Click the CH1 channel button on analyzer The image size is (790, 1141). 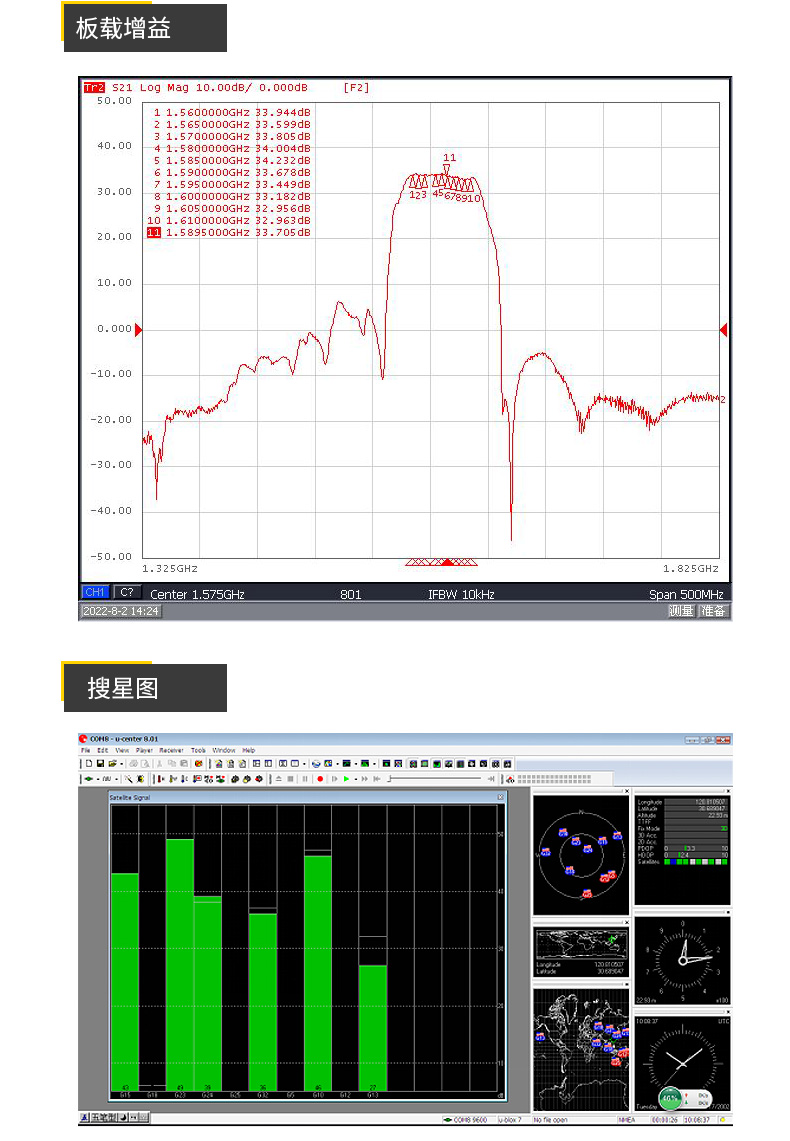click(95, 593)
